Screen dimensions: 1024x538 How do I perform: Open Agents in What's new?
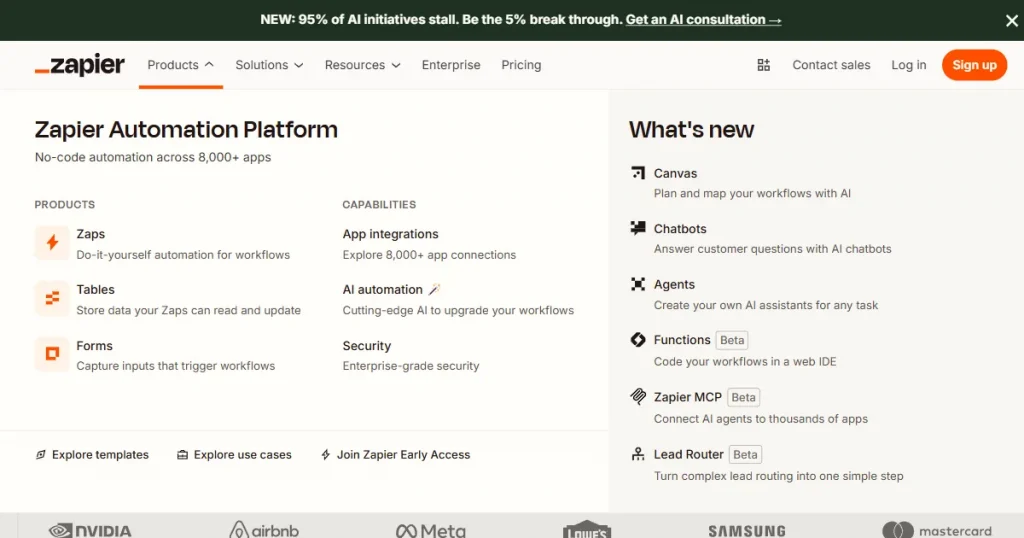[674, 284]
